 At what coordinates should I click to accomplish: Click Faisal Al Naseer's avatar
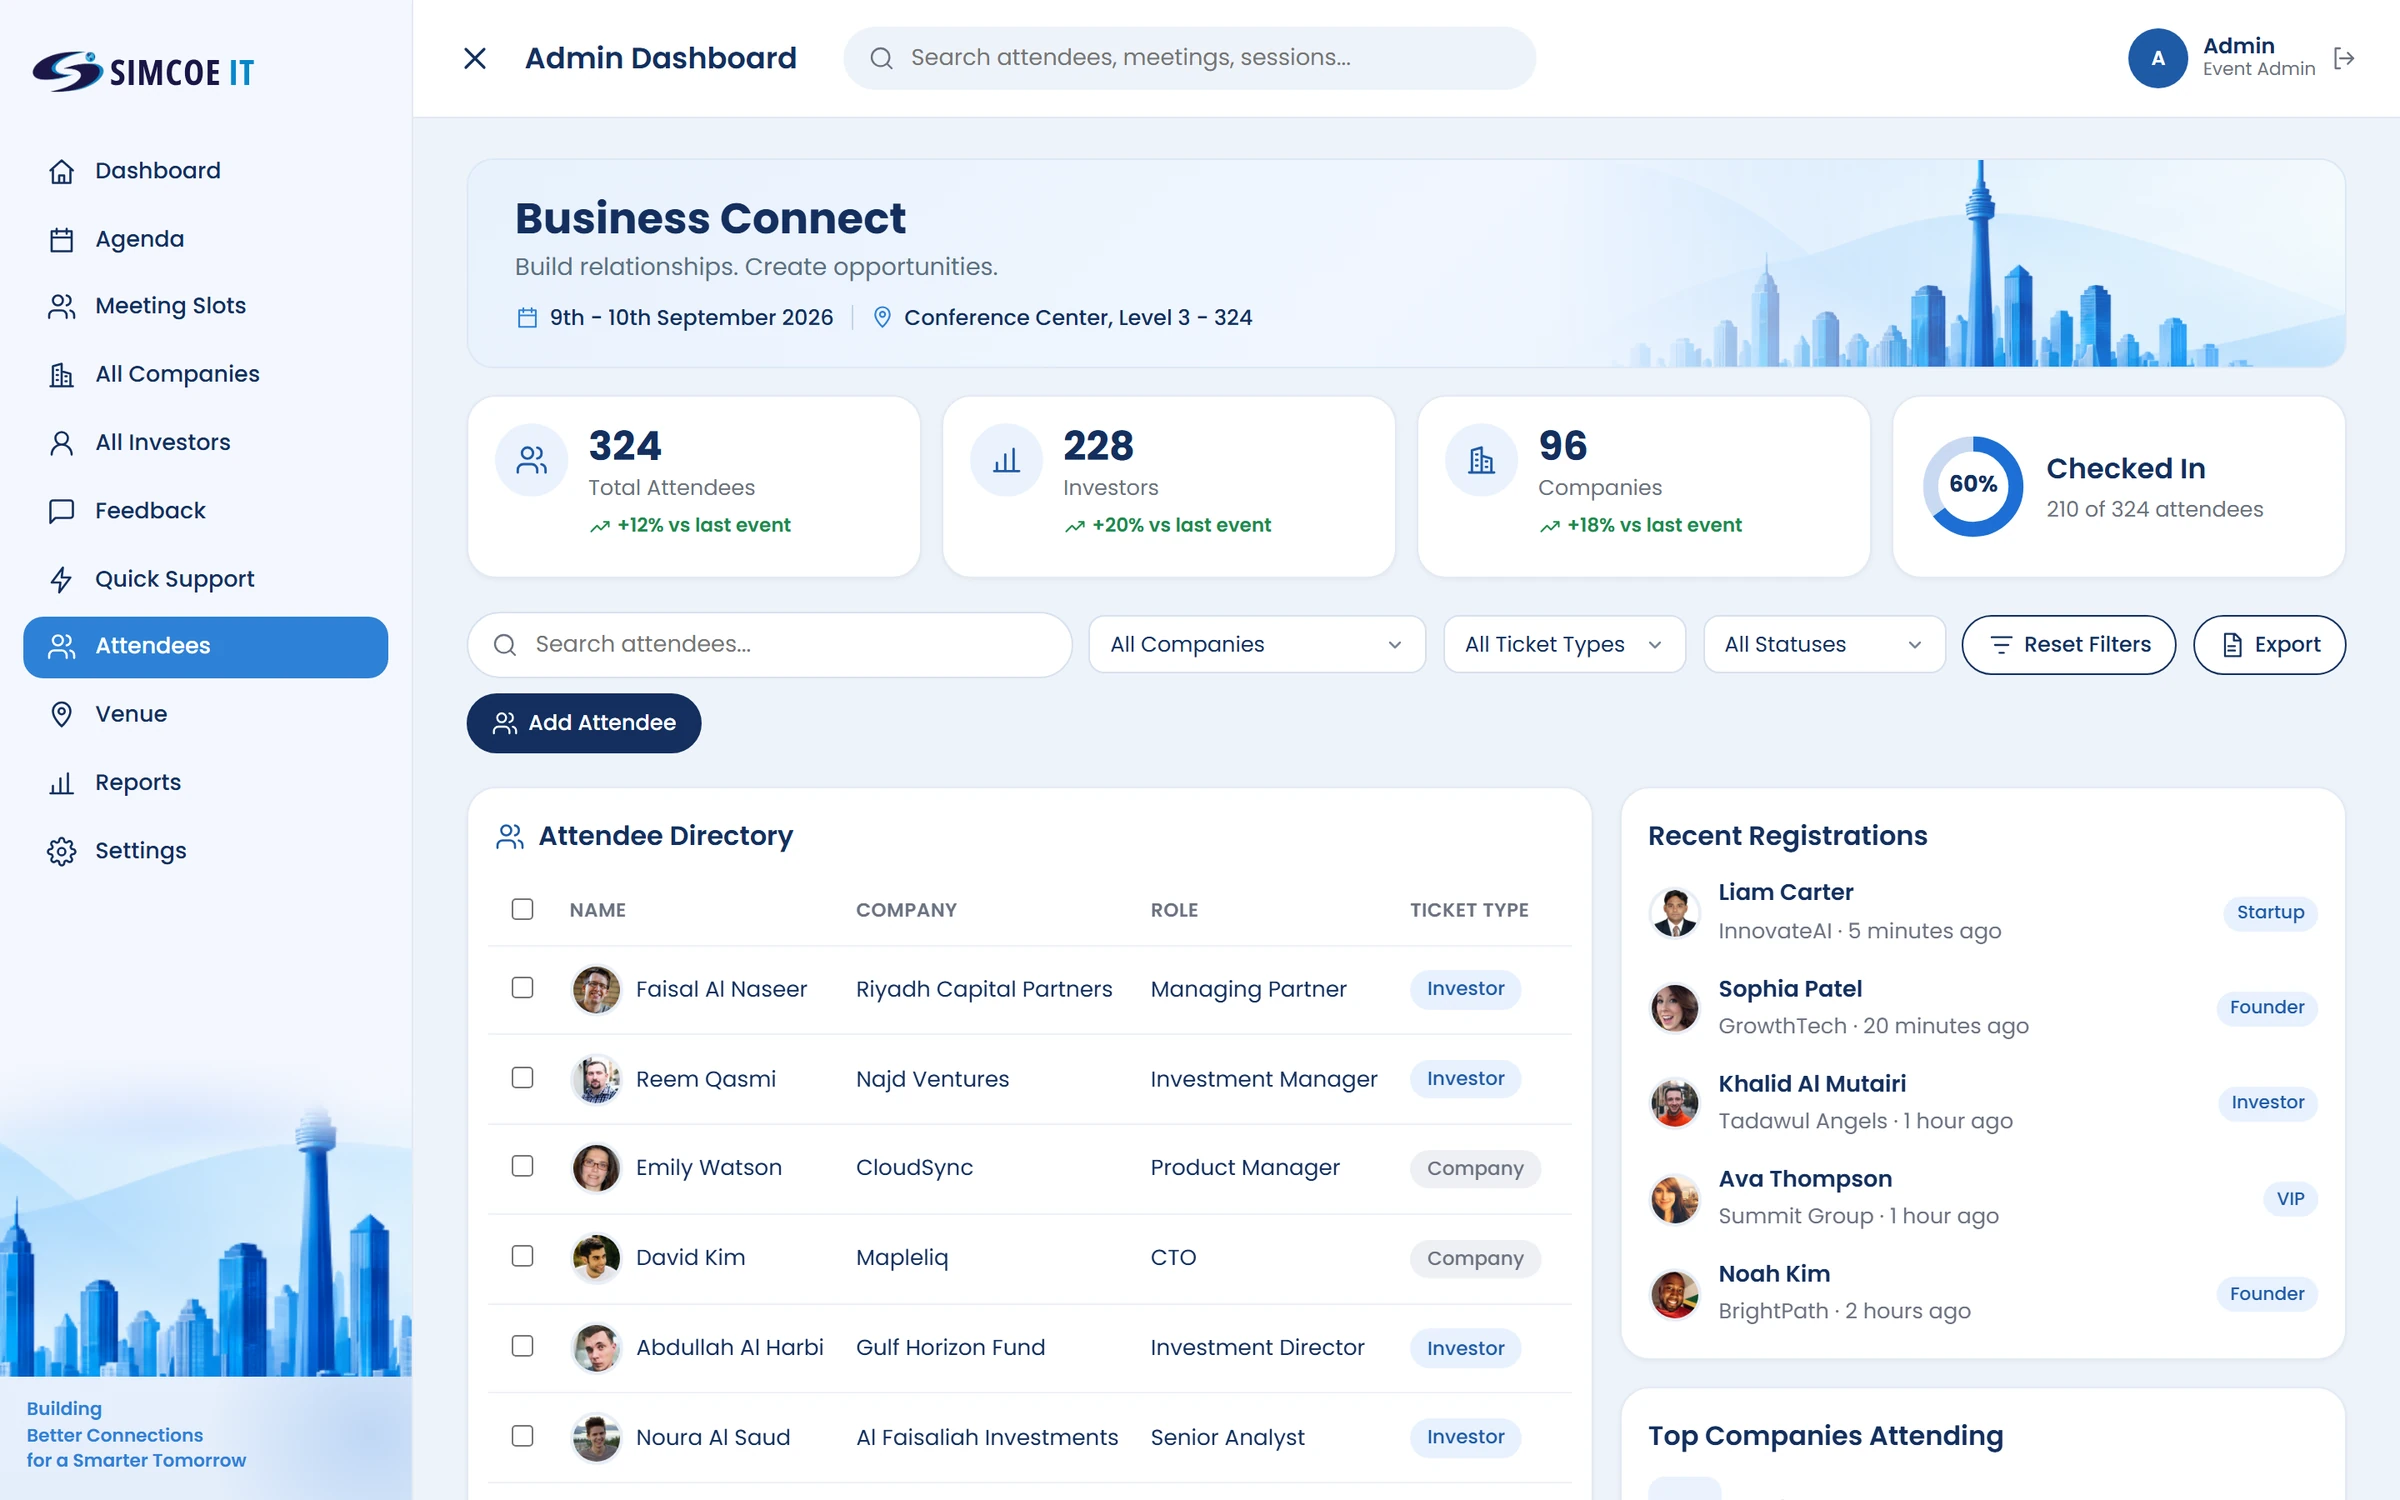click(x=596, y=989)
